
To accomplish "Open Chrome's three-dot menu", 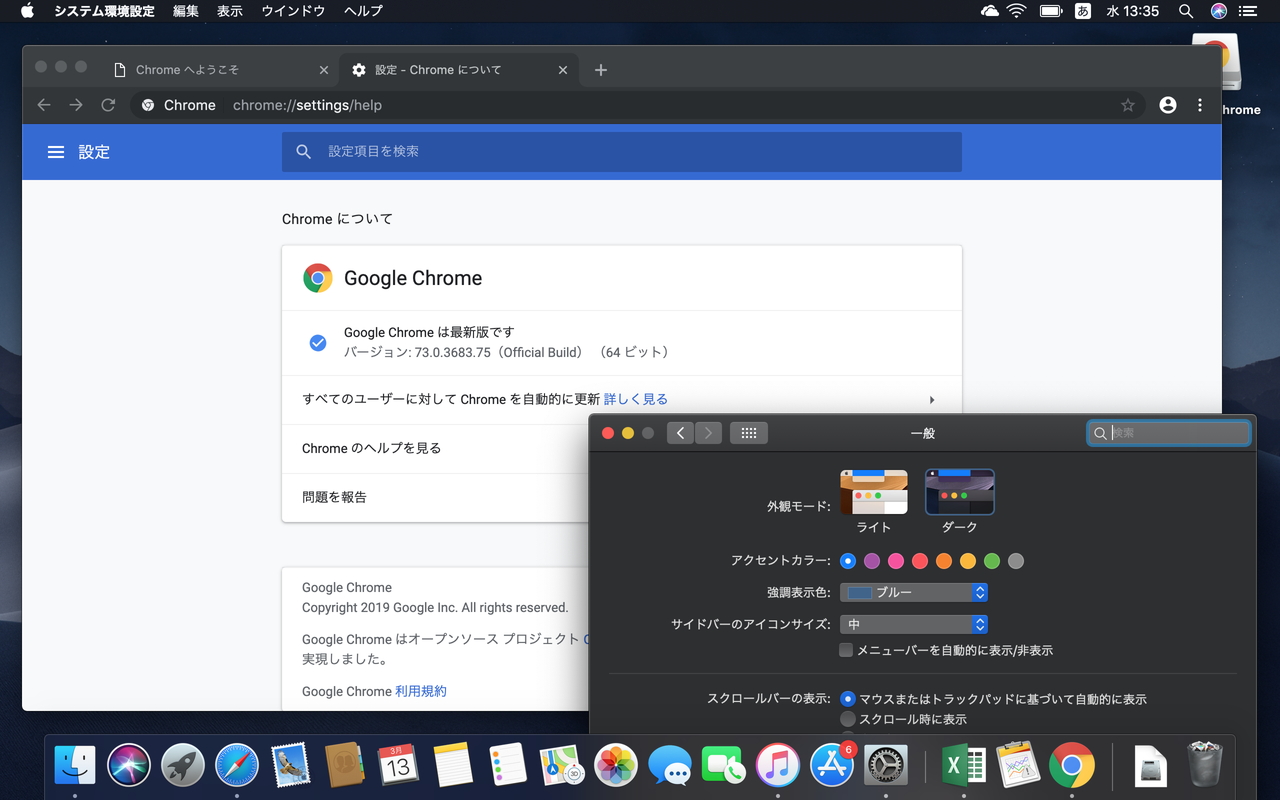I will [1199, 105].
